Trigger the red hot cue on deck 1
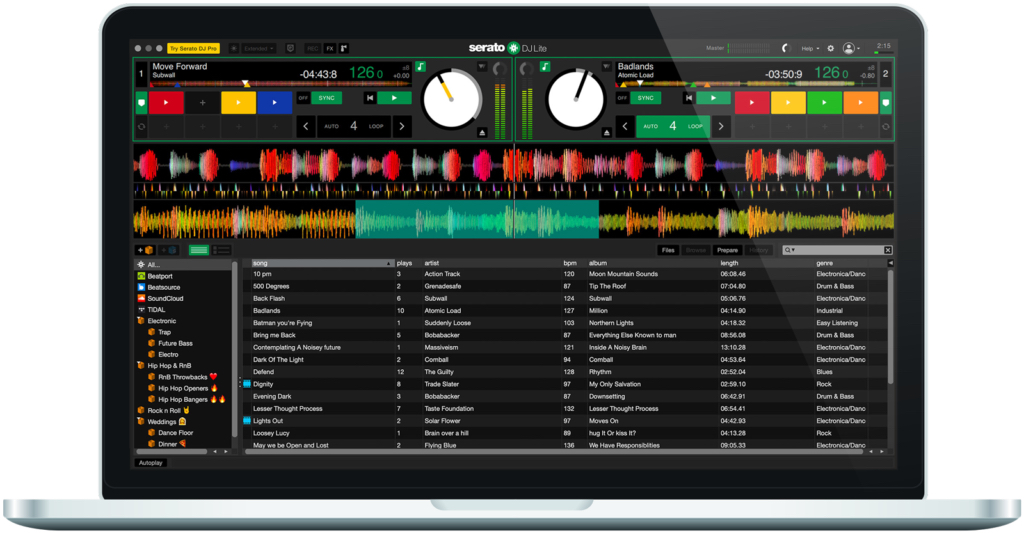Viewport: 1024px width, 533px height. (x=166, y=103)
